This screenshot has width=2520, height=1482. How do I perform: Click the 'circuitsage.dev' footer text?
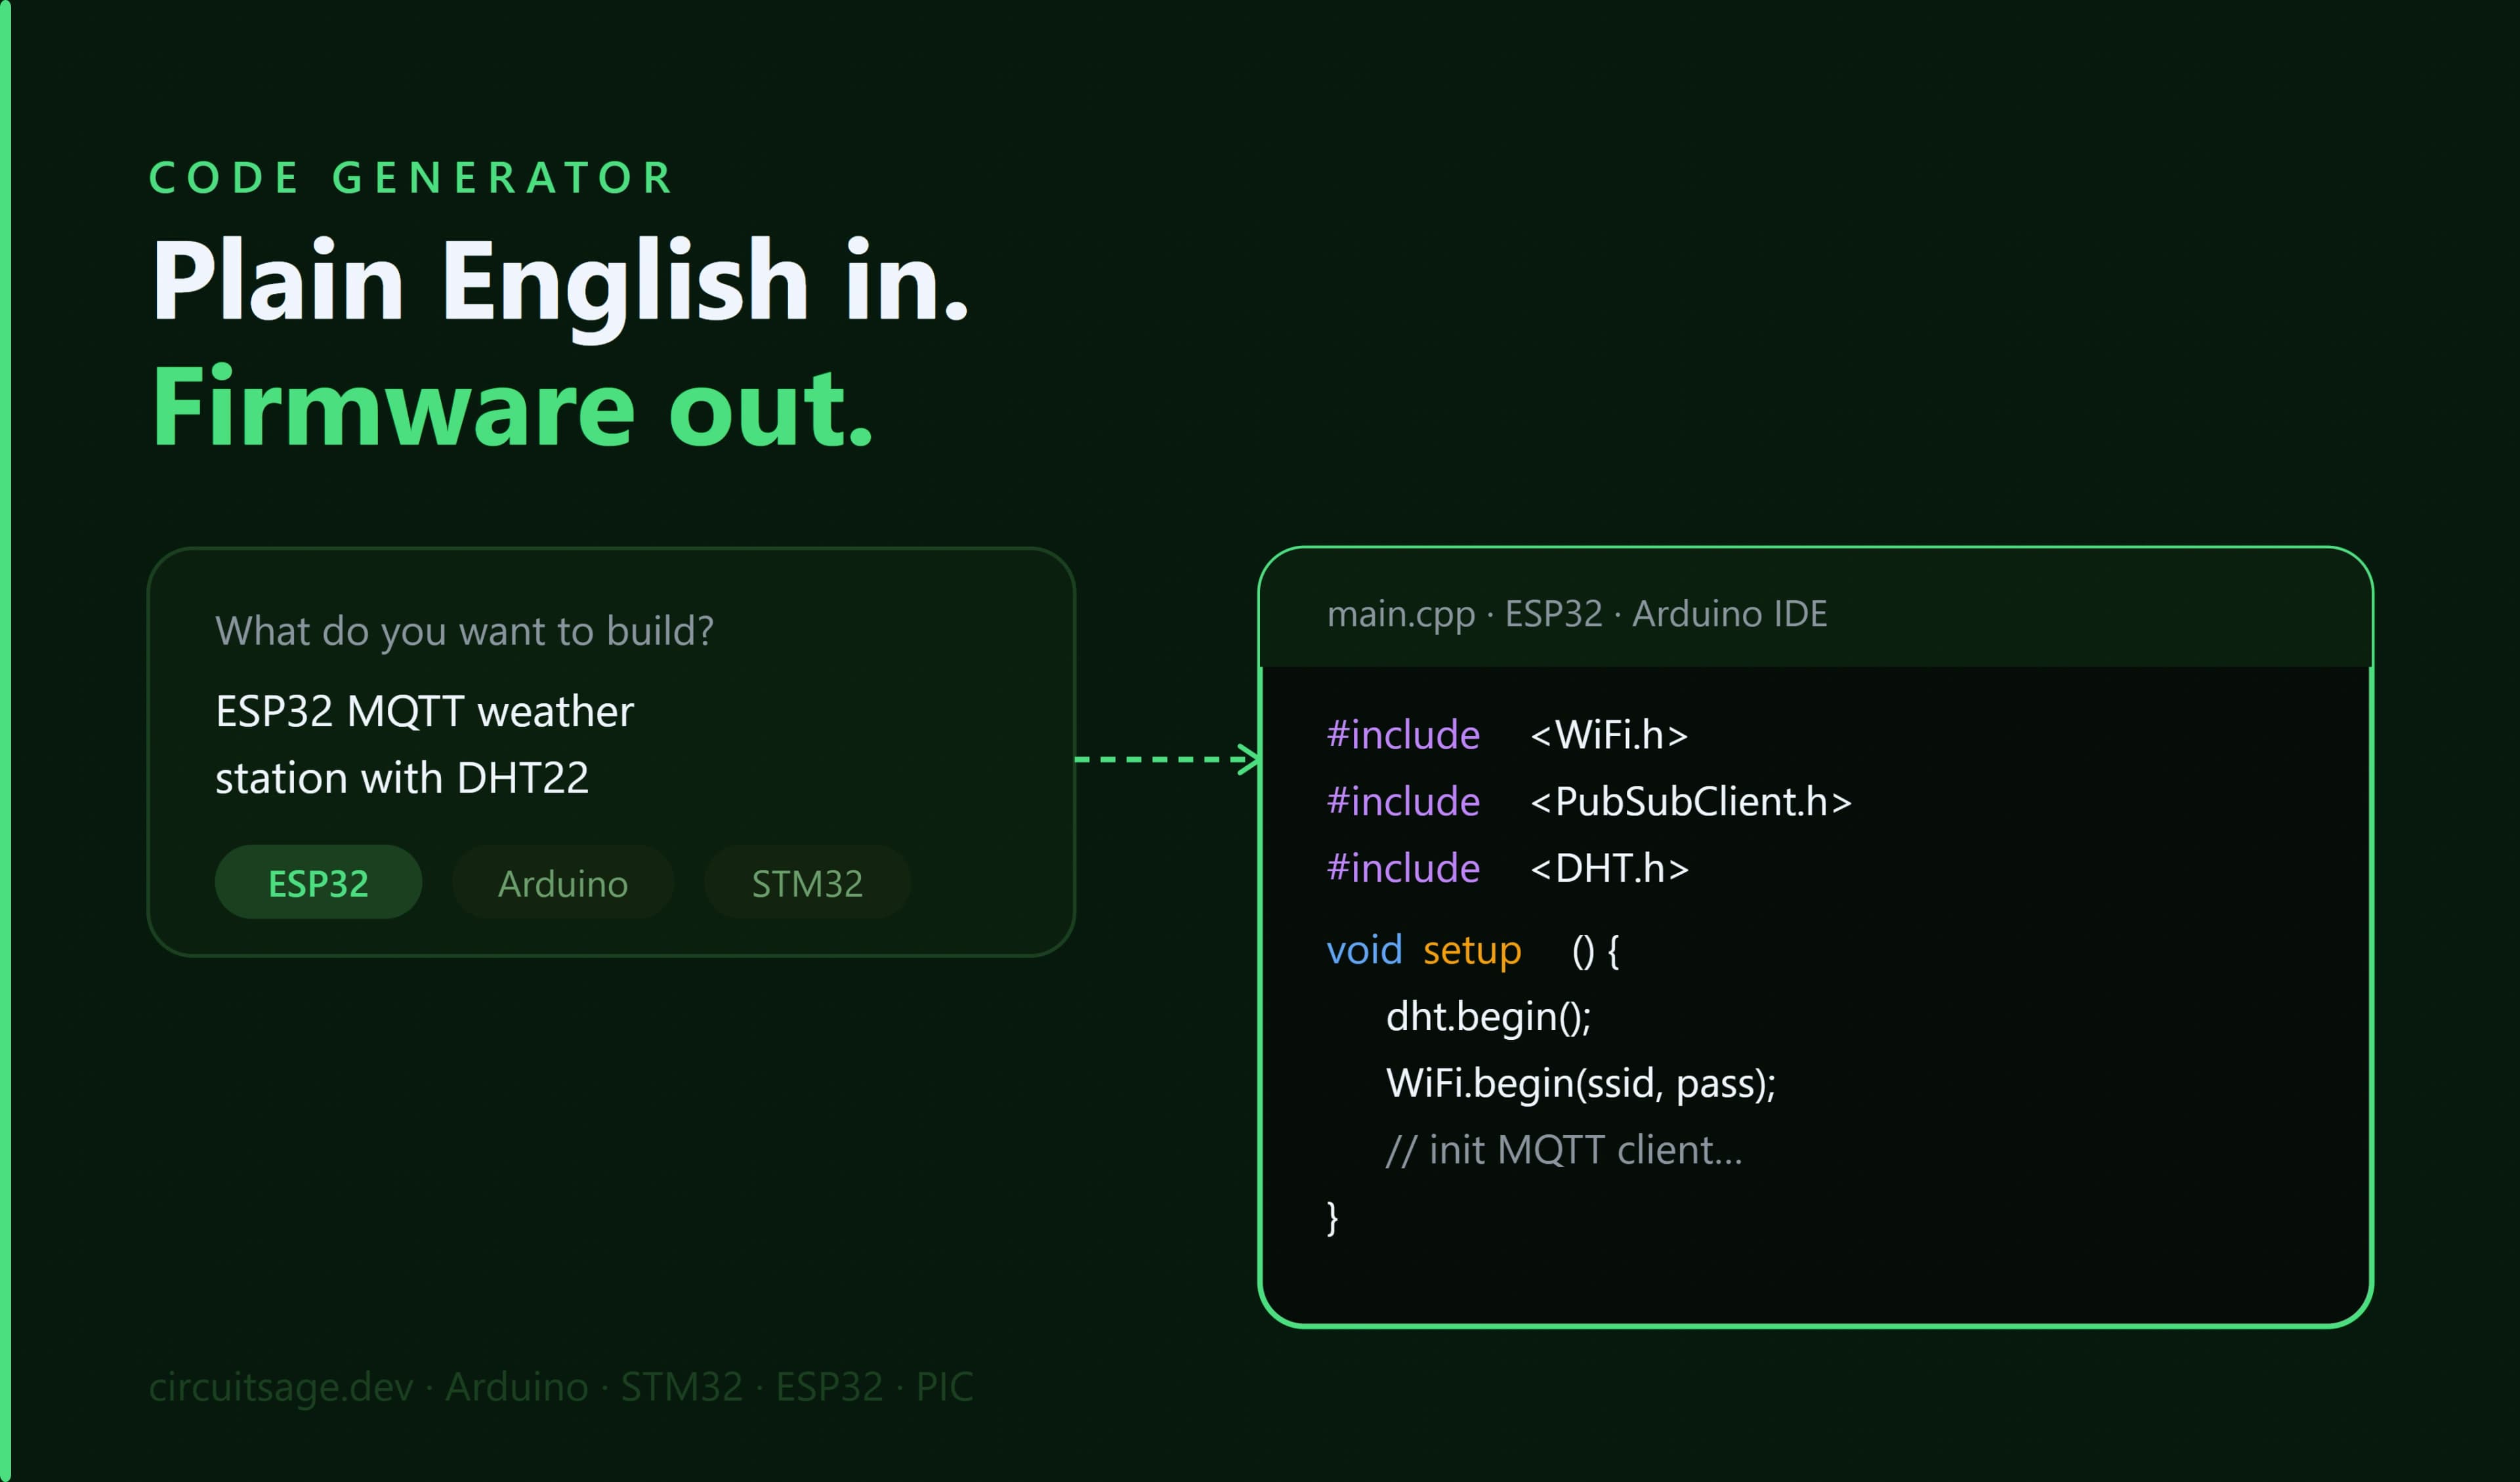pos(281,1387)
